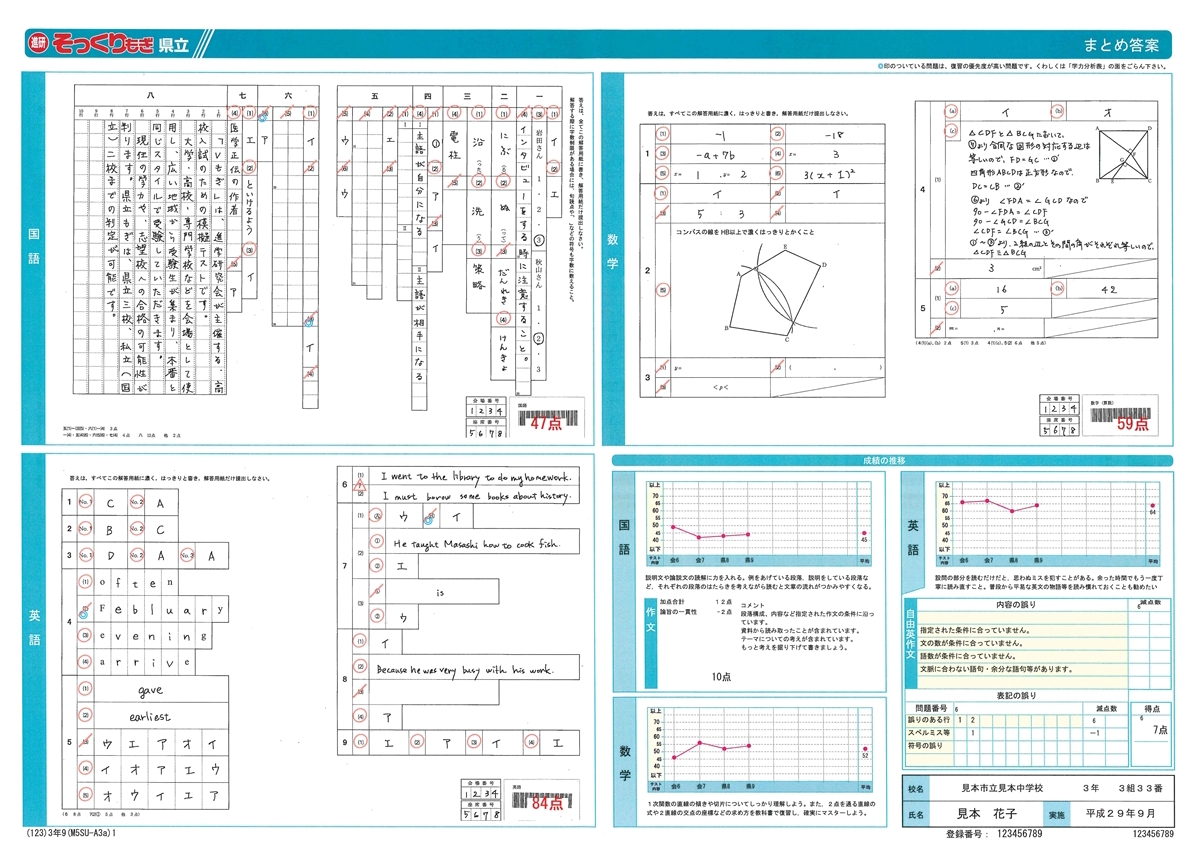Click the 氏名 label in the info box
The width and height of the screenshot is (1200, 849).
tap(917, 813)
